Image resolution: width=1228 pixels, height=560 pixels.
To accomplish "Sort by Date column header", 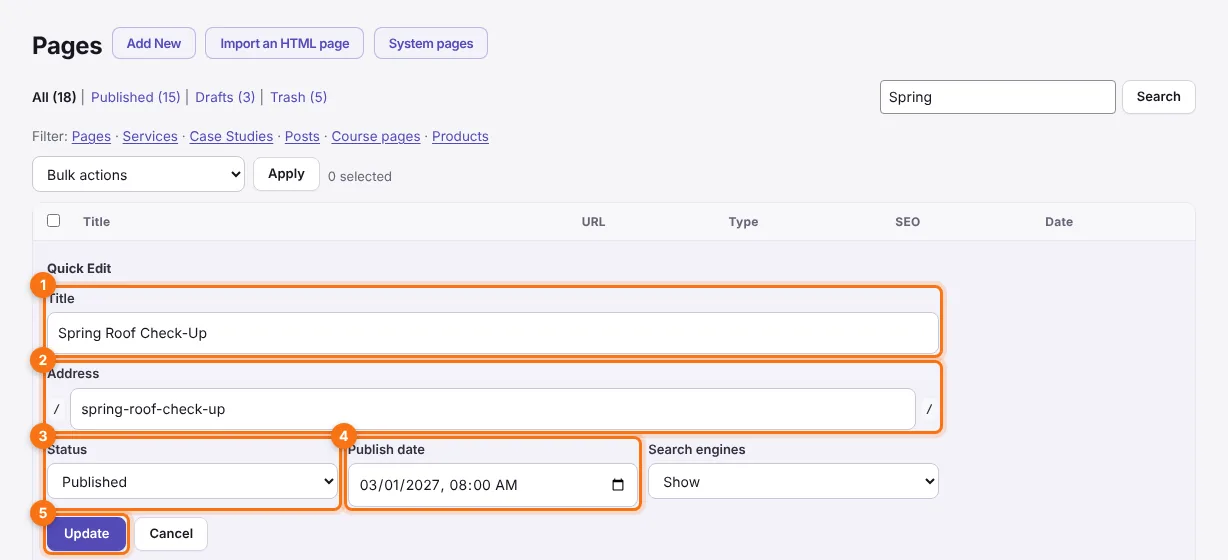I will click(x=1059, y=222).
